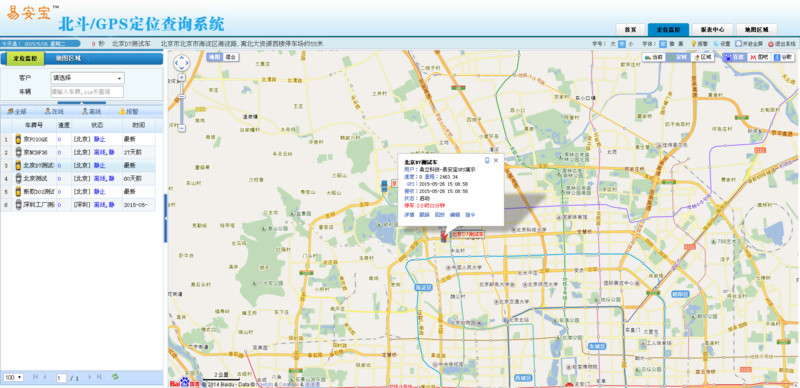Toggle 区域 region mode on map
Screen dimensions: 800x388
703,58
